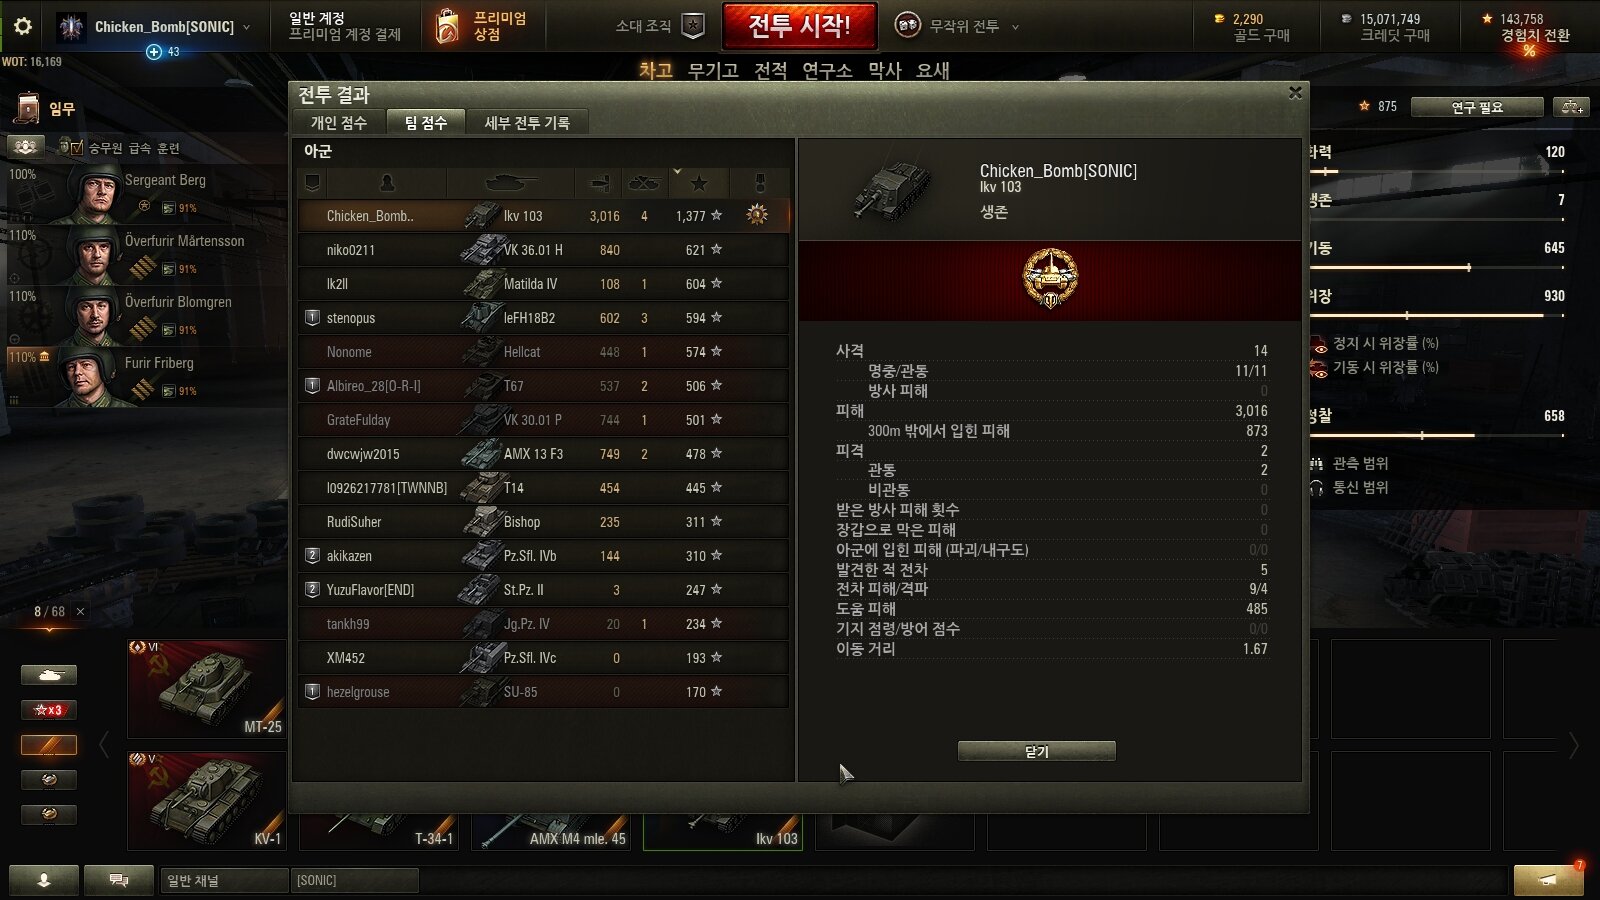Viewport: 1600px width, 900px height.
Task: Open the settings gear menu
Action: coord(22,26)
